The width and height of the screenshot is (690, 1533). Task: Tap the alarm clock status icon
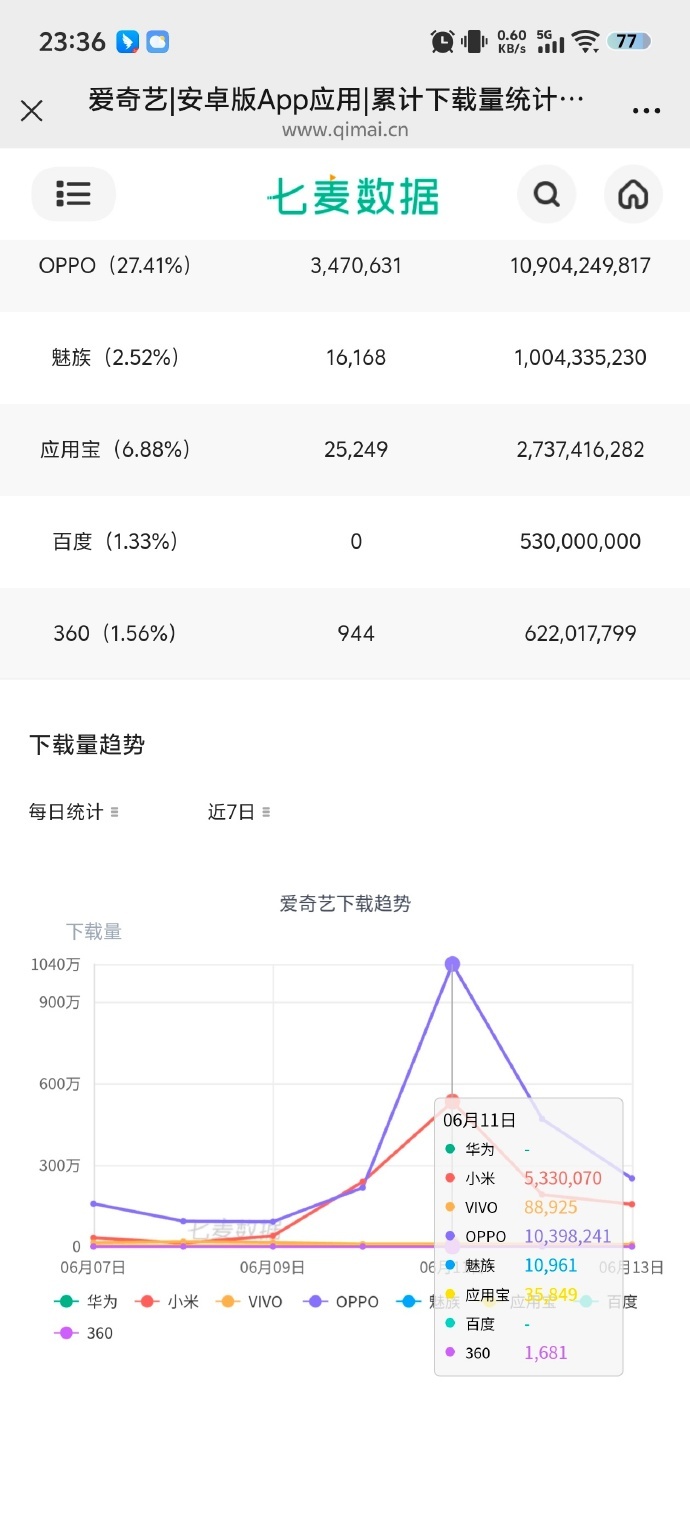[x=442, y=42]
